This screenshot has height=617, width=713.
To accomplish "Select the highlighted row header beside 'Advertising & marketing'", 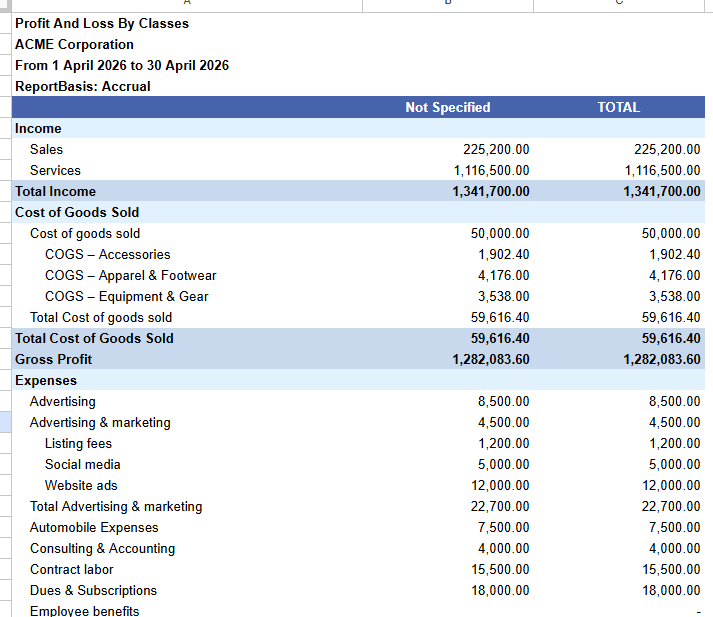I will (x=5, y=422).
